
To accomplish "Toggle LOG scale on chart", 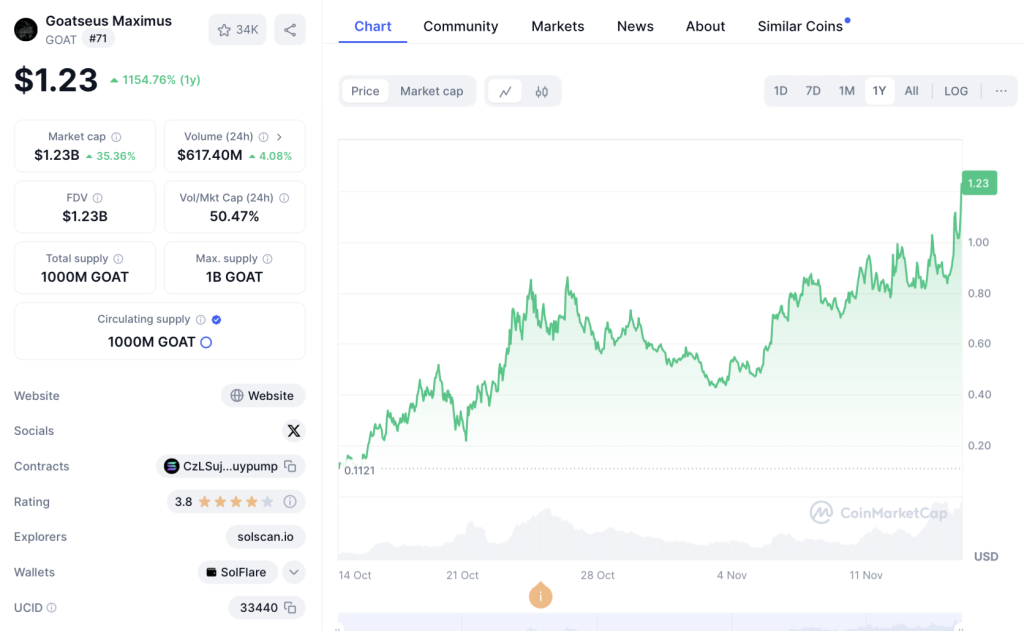I will 956,91.
